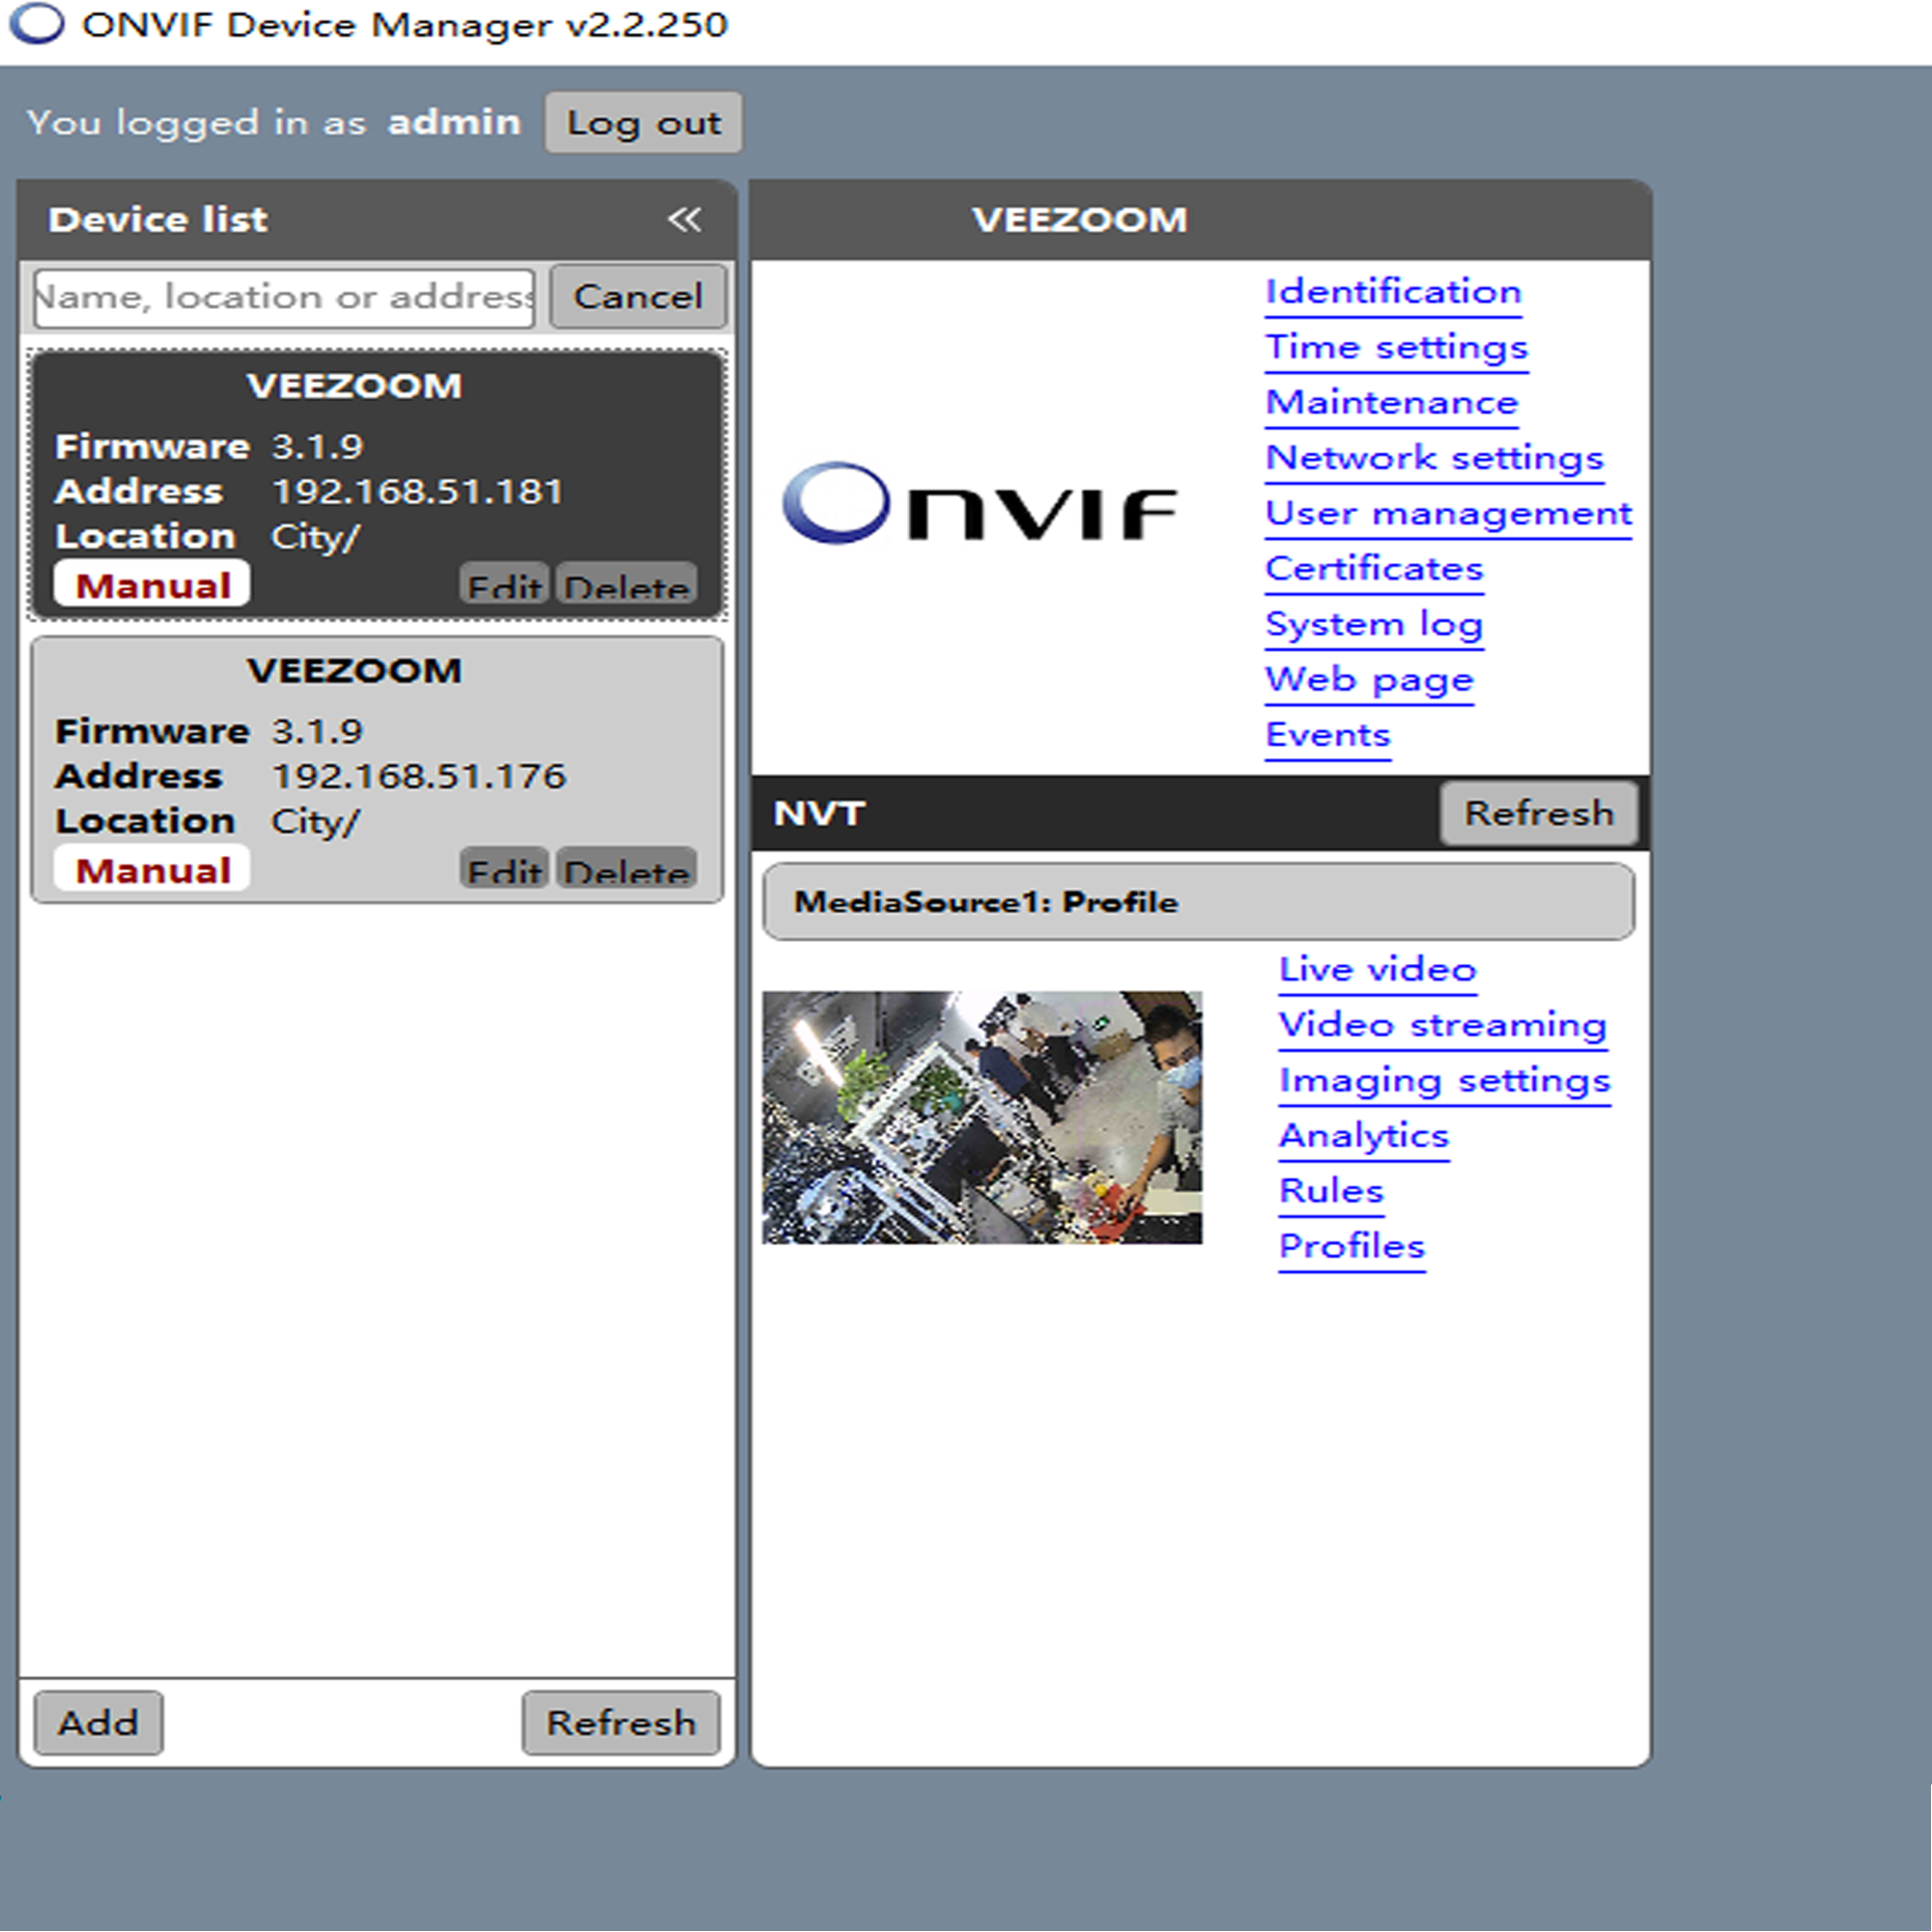Open Profiles page
The image size is (1932, 1932).
point(1352,1247)
